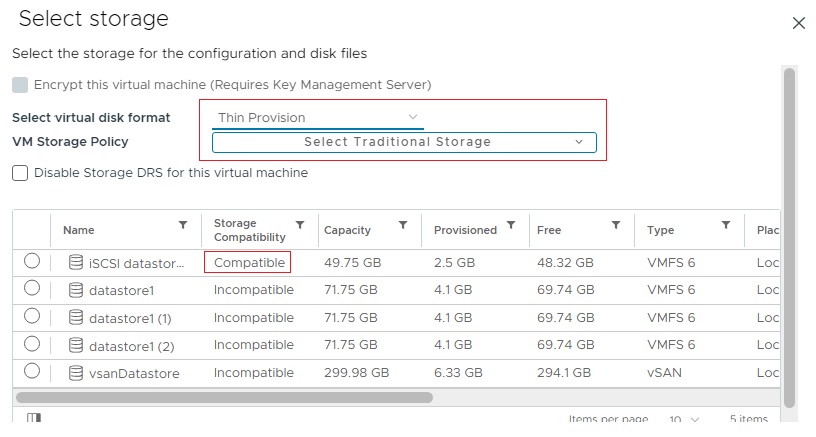This screenshot has width=816, height=437.
Task: Click the filter icon in Name column
Action: pyautogui.click(x=182, y=226)
